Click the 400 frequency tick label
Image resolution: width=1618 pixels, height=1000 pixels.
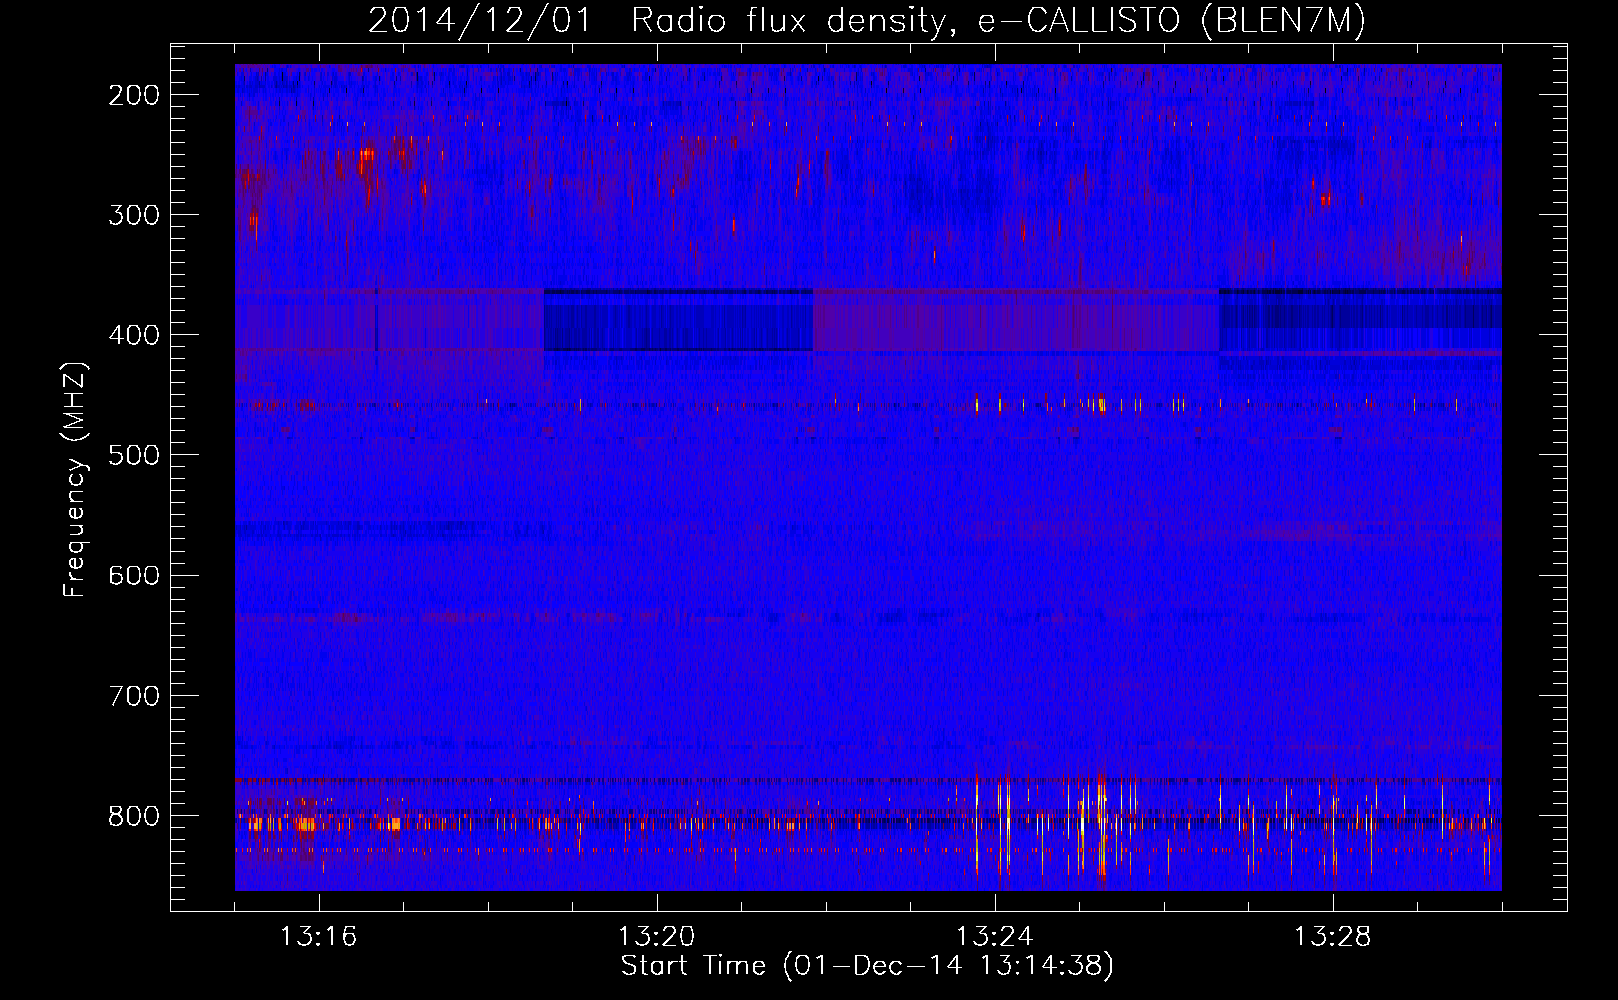(x=134, y=336)
